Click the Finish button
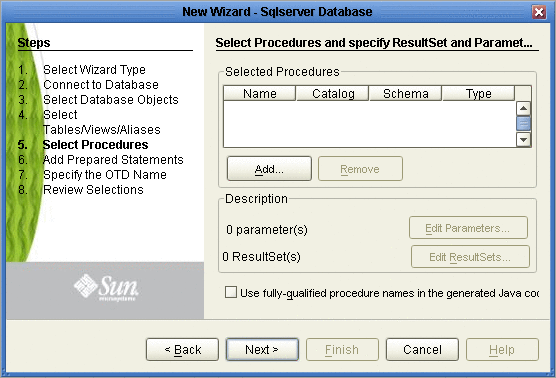 coord(342,350)
